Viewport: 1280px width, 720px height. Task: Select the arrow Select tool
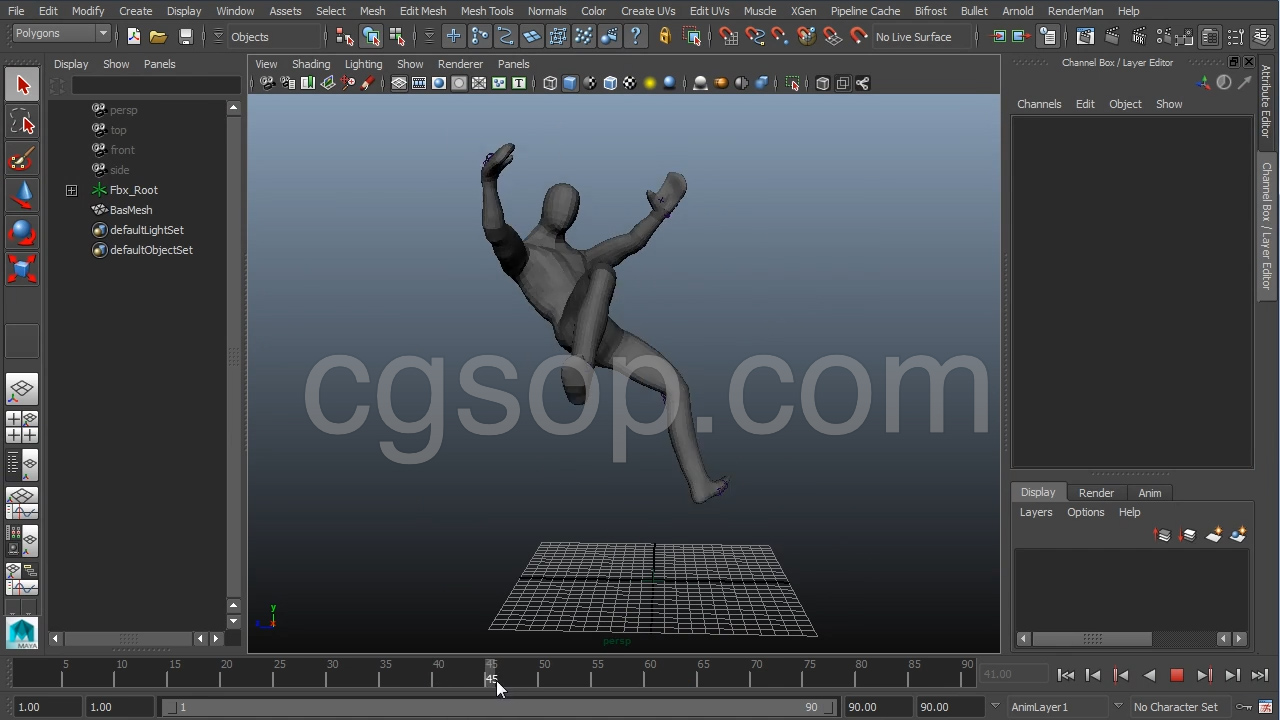click(x=22, y=85)
